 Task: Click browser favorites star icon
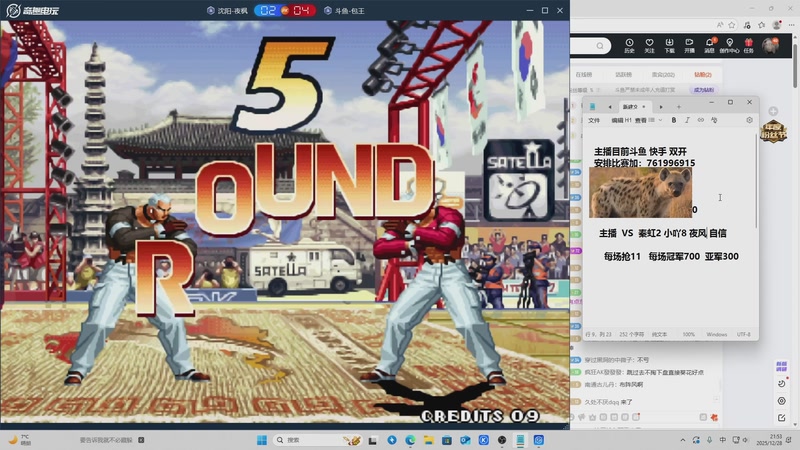tap(732, 24)
